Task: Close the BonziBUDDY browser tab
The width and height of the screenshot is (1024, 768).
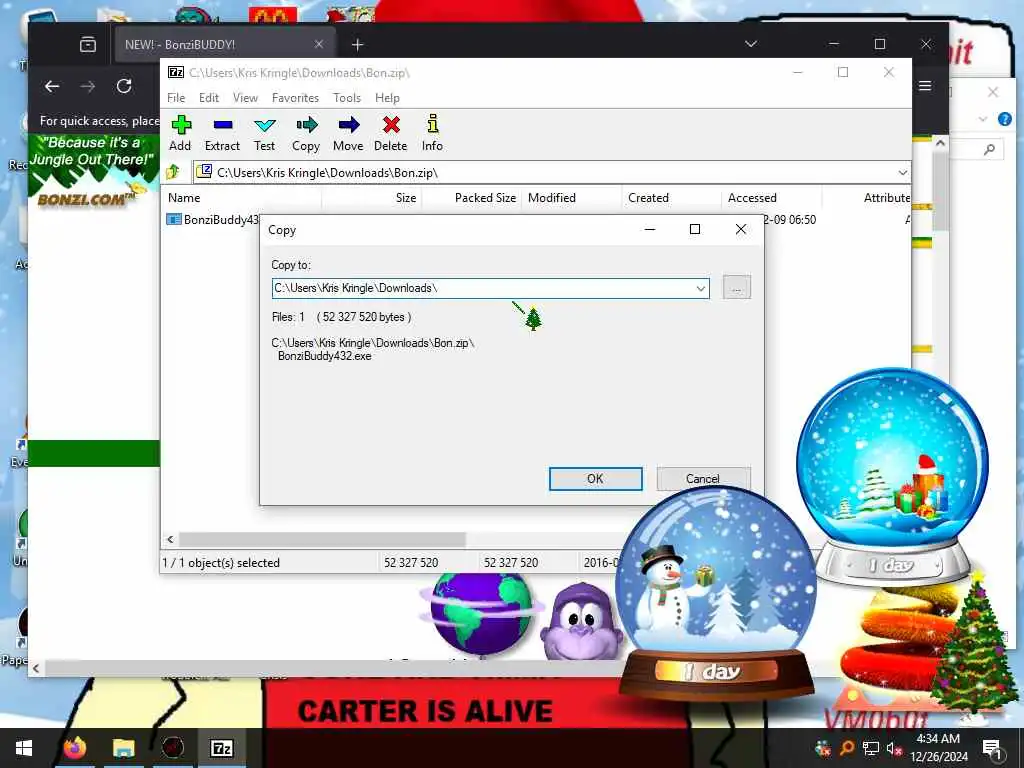Action: pos(319,44)
